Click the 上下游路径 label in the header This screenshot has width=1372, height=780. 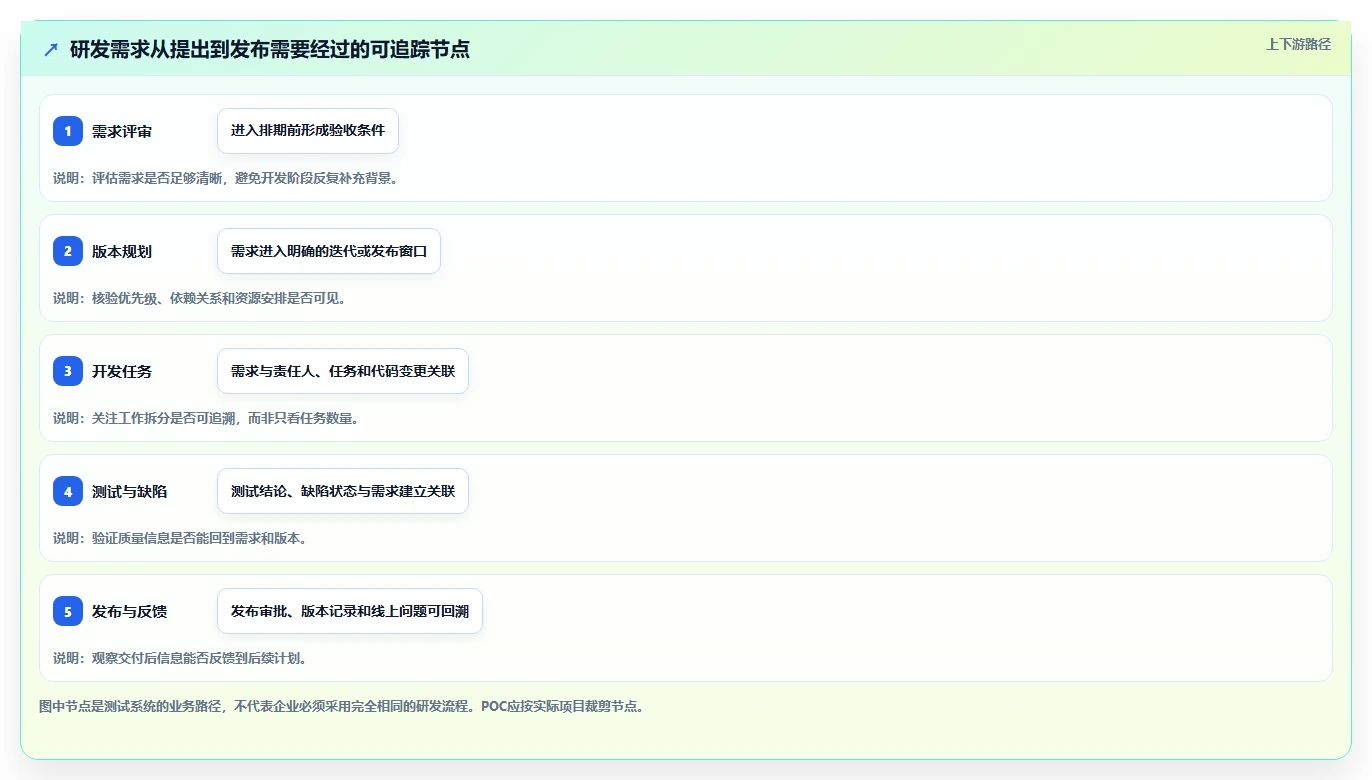click(x=1298, y=44)
